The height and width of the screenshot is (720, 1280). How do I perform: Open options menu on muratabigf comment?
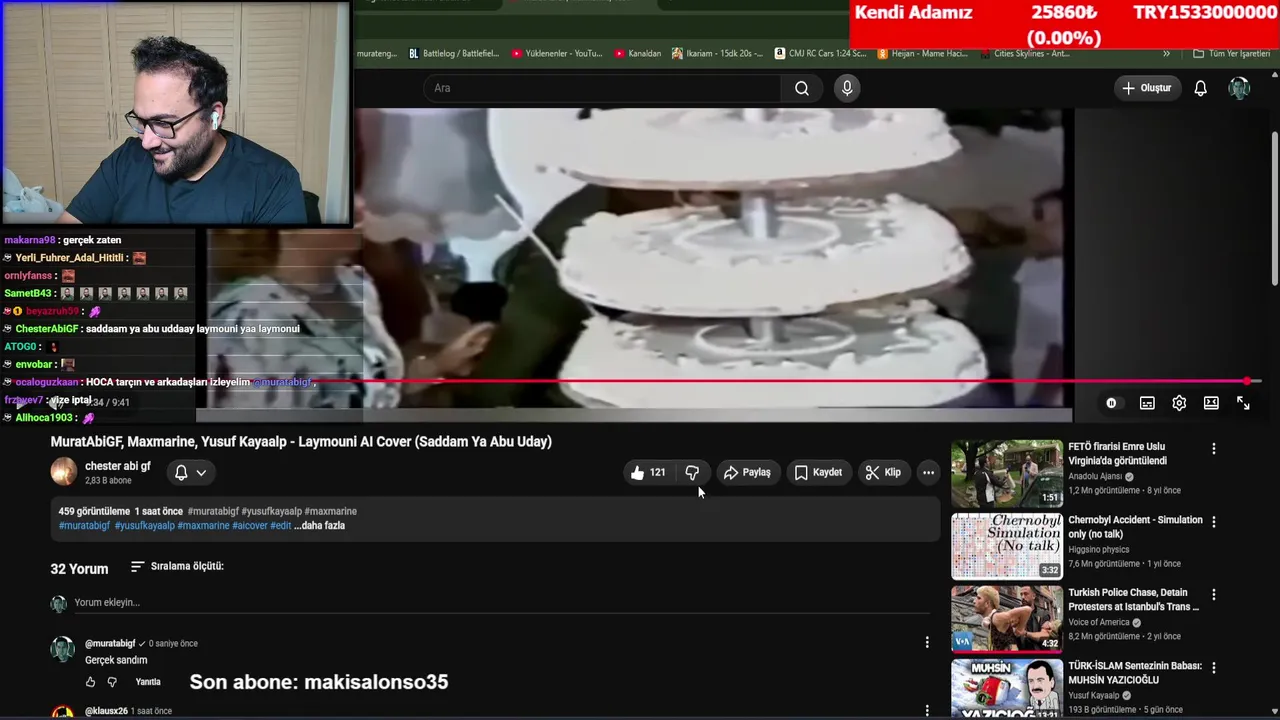(x=926, y=643)
